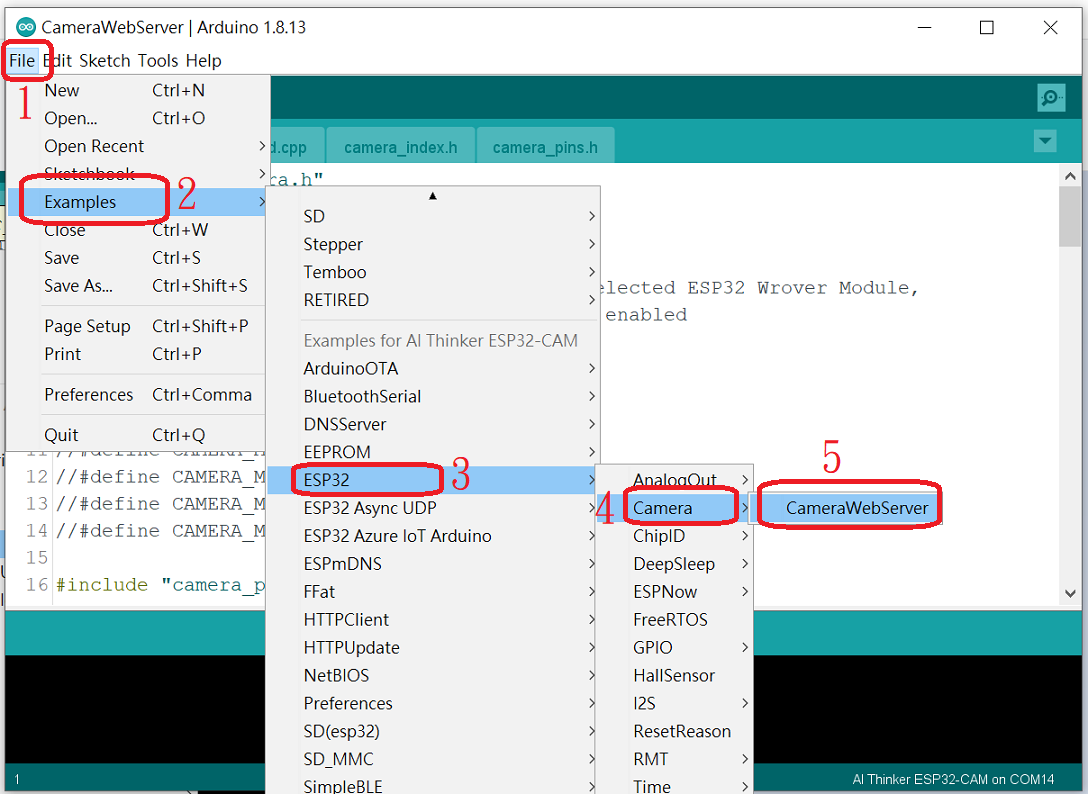Choose Save As... in the File menu

click(x=137, y=285)
